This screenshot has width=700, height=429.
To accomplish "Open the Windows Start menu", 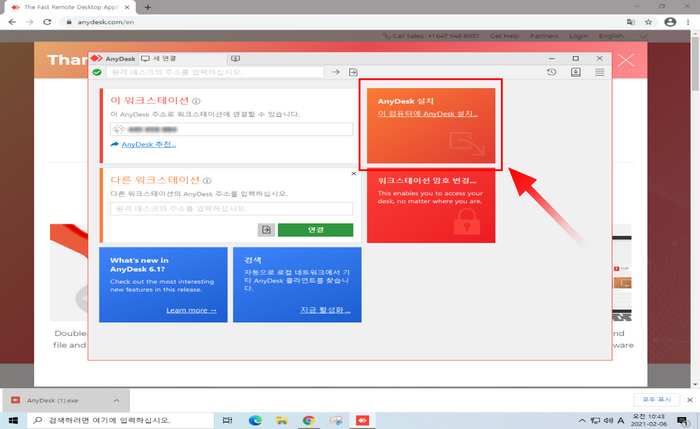I will [13, 420].
